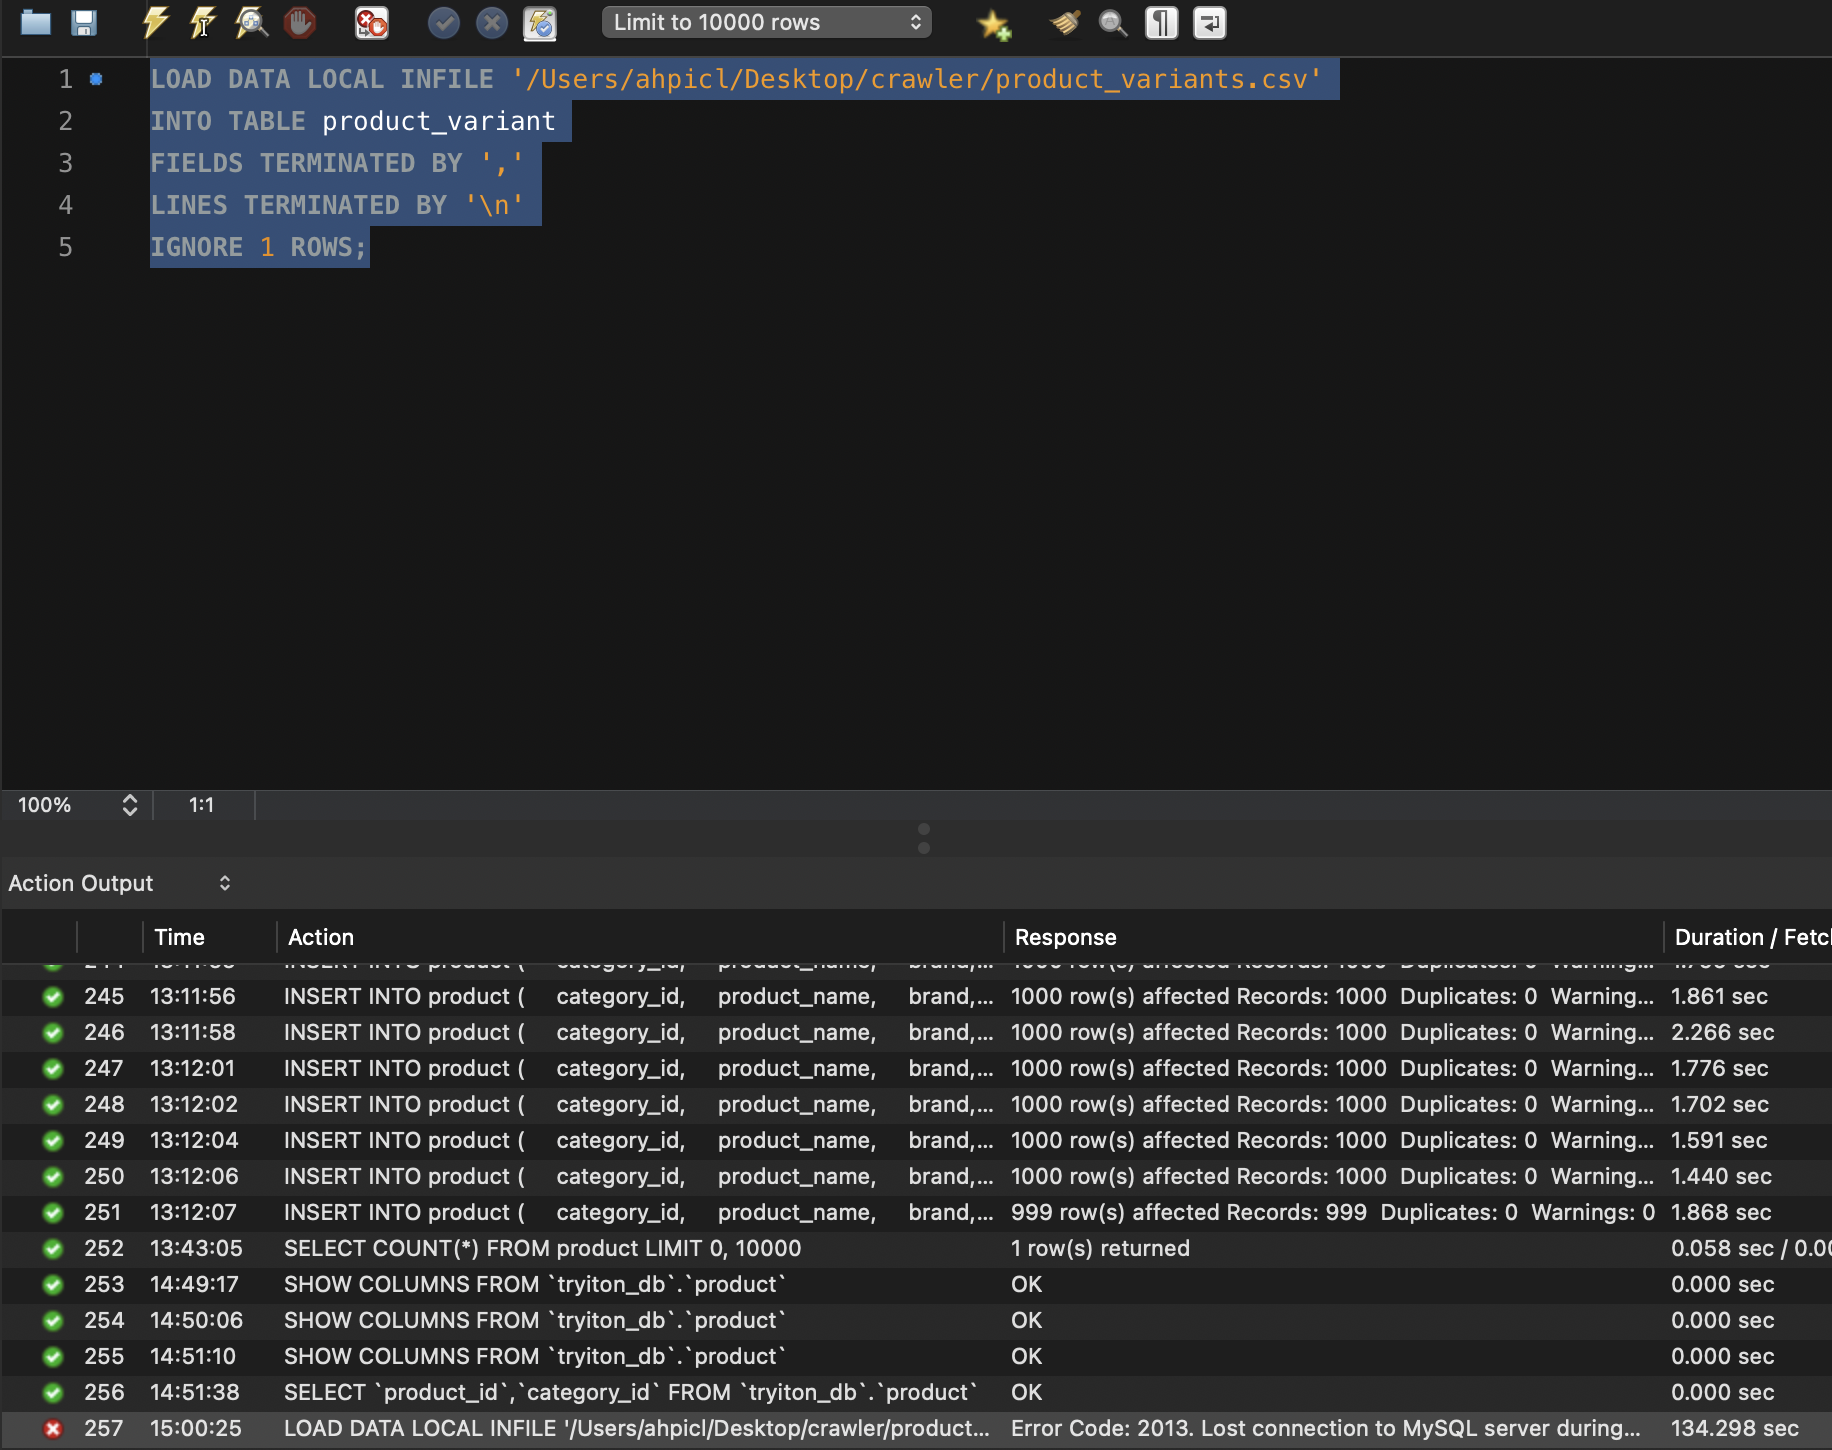Open find panel with the magnifier icon
The width and height of the screenshot is (1832, 1450).
coord(1113,22)
